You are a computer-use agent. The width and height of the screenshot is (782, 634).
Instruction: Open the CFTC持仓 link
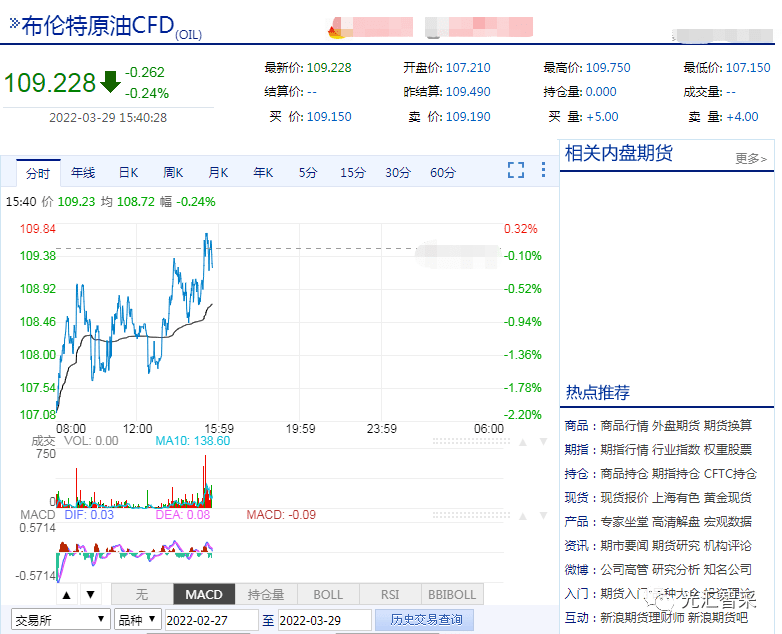[730, 474]
